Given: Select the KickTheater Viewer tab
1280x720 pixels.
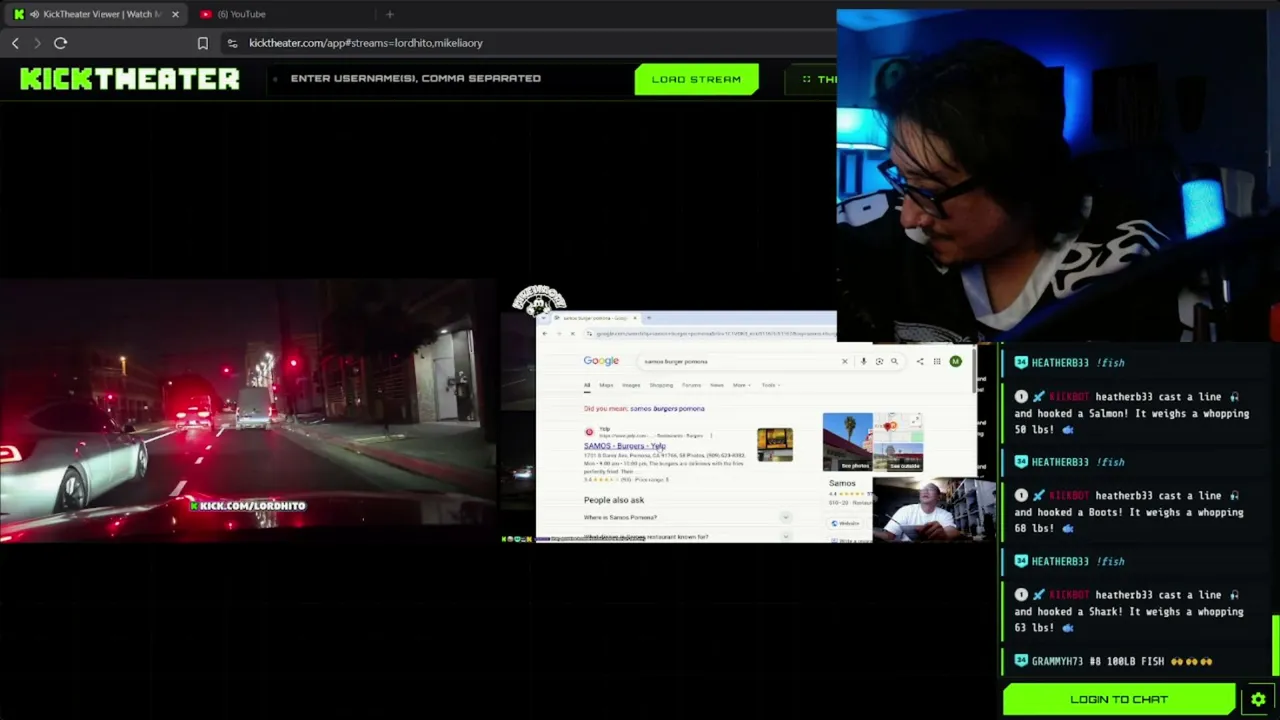Looking at the screenshot, I should pyautogui.click(x=97, y=14).
